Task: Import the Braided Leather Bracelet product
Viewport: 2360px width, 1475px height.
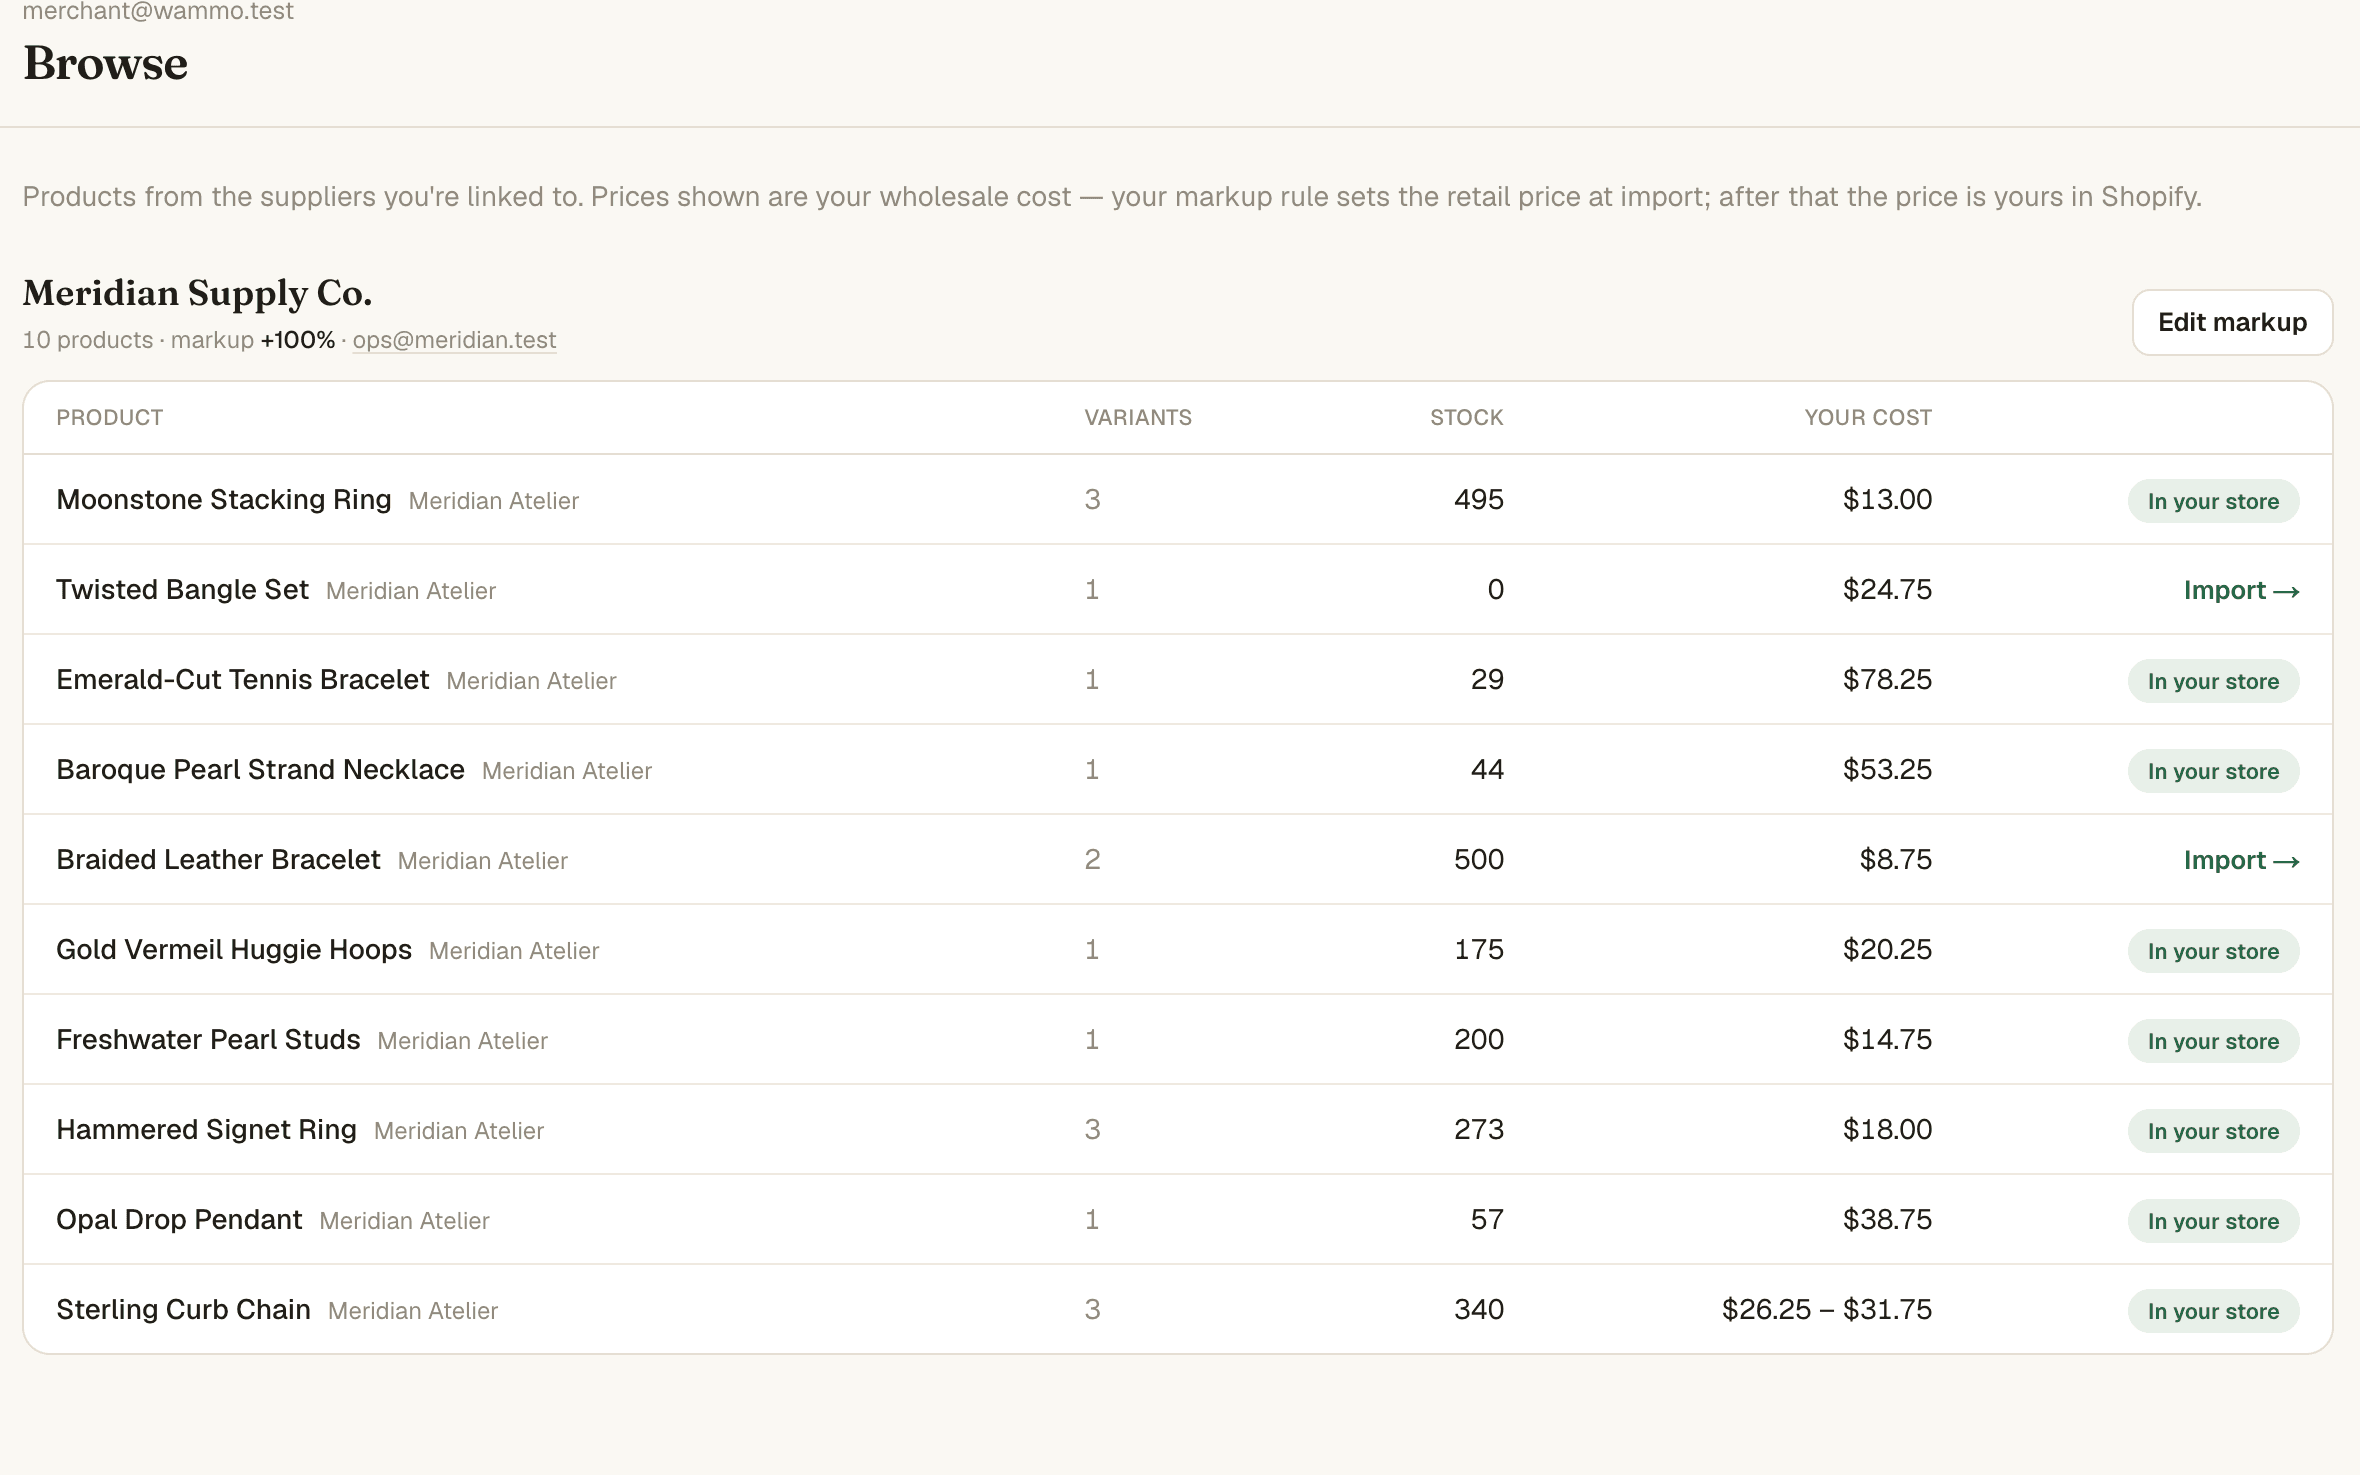Action: 2241,860
